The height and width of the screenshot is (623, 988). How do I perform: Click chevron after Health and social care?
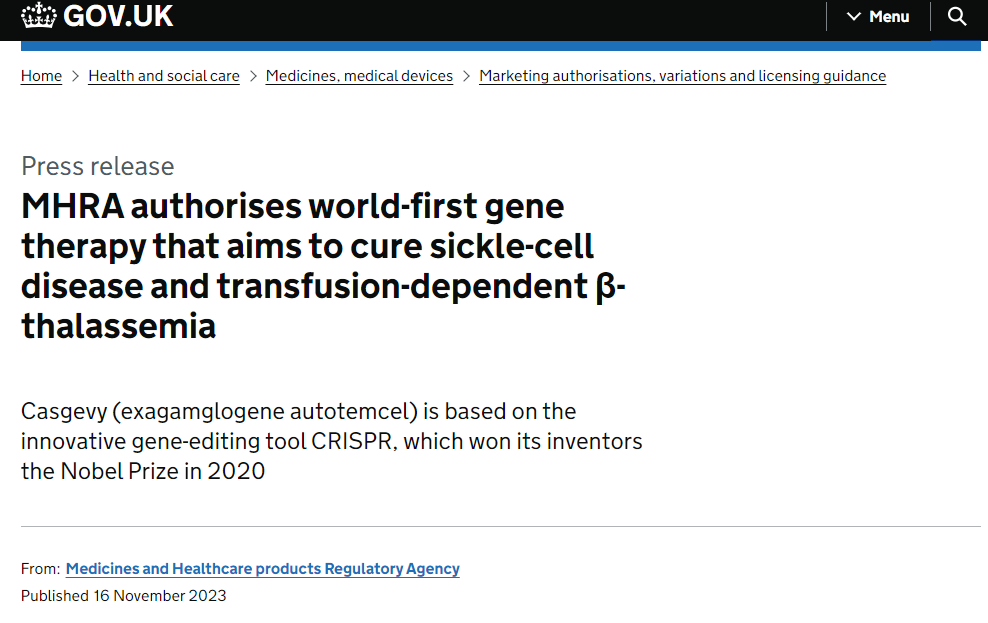(253, 76)
